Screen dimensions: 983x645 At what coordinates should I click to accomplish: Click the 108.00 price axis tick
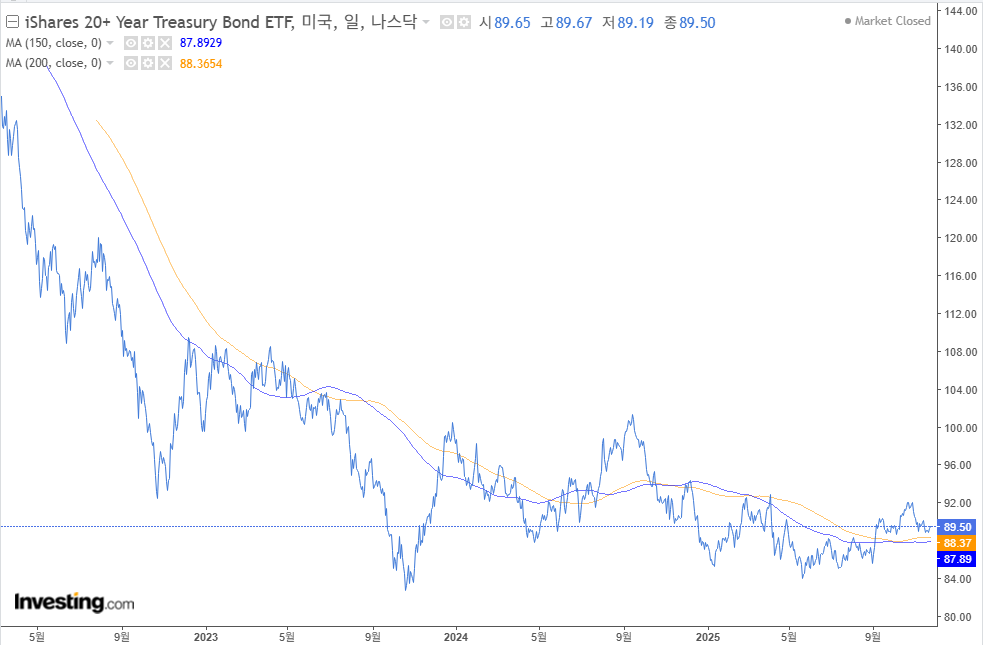coord(960,352)
